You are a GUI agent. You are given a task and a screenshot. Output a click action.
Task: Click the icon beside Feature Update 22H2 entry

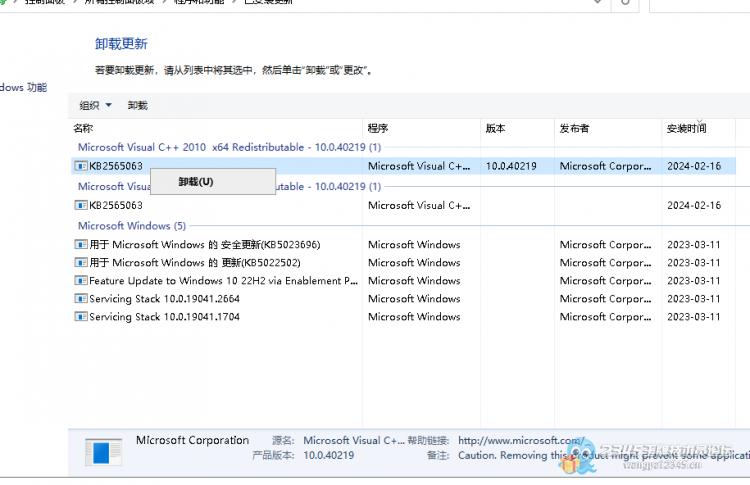coord(81,281)
